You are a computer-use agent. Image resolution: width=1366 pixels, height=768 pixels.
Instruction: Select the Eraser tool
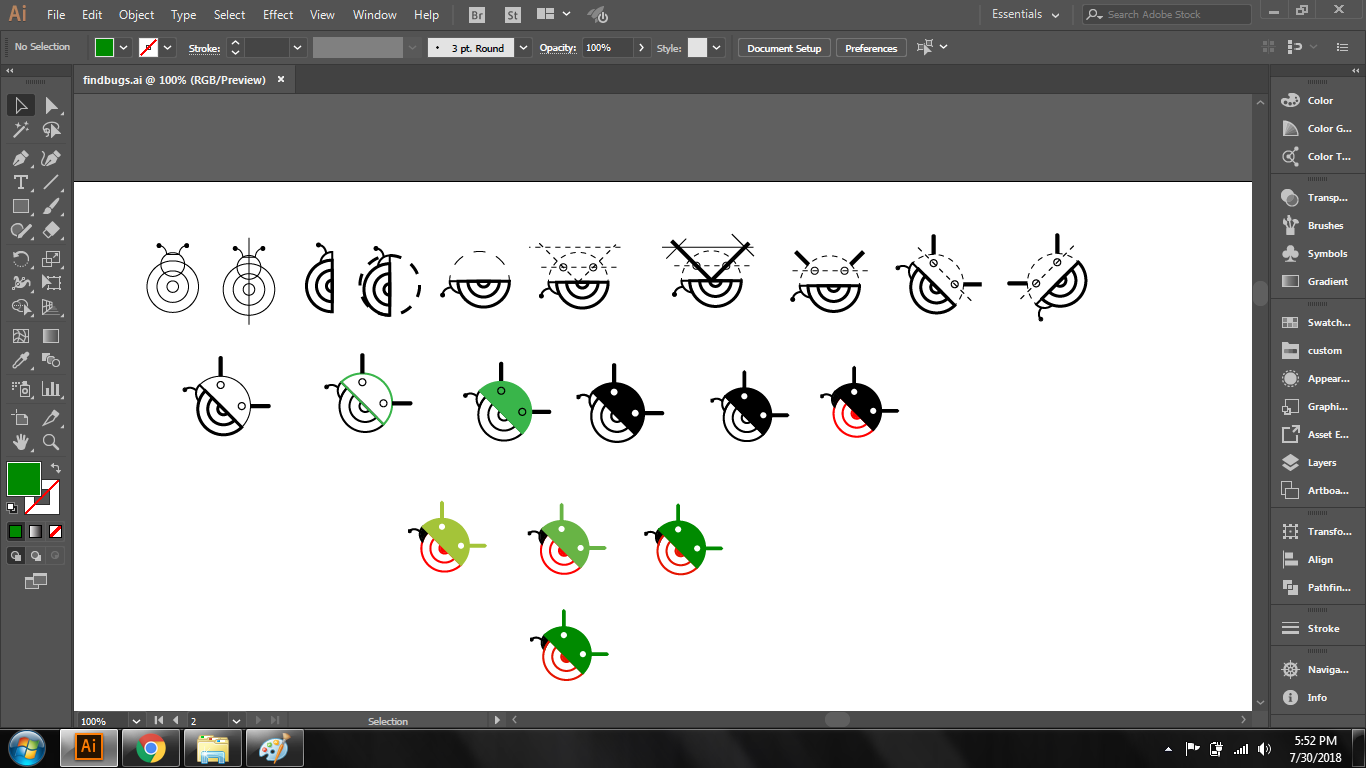[51, 230]
